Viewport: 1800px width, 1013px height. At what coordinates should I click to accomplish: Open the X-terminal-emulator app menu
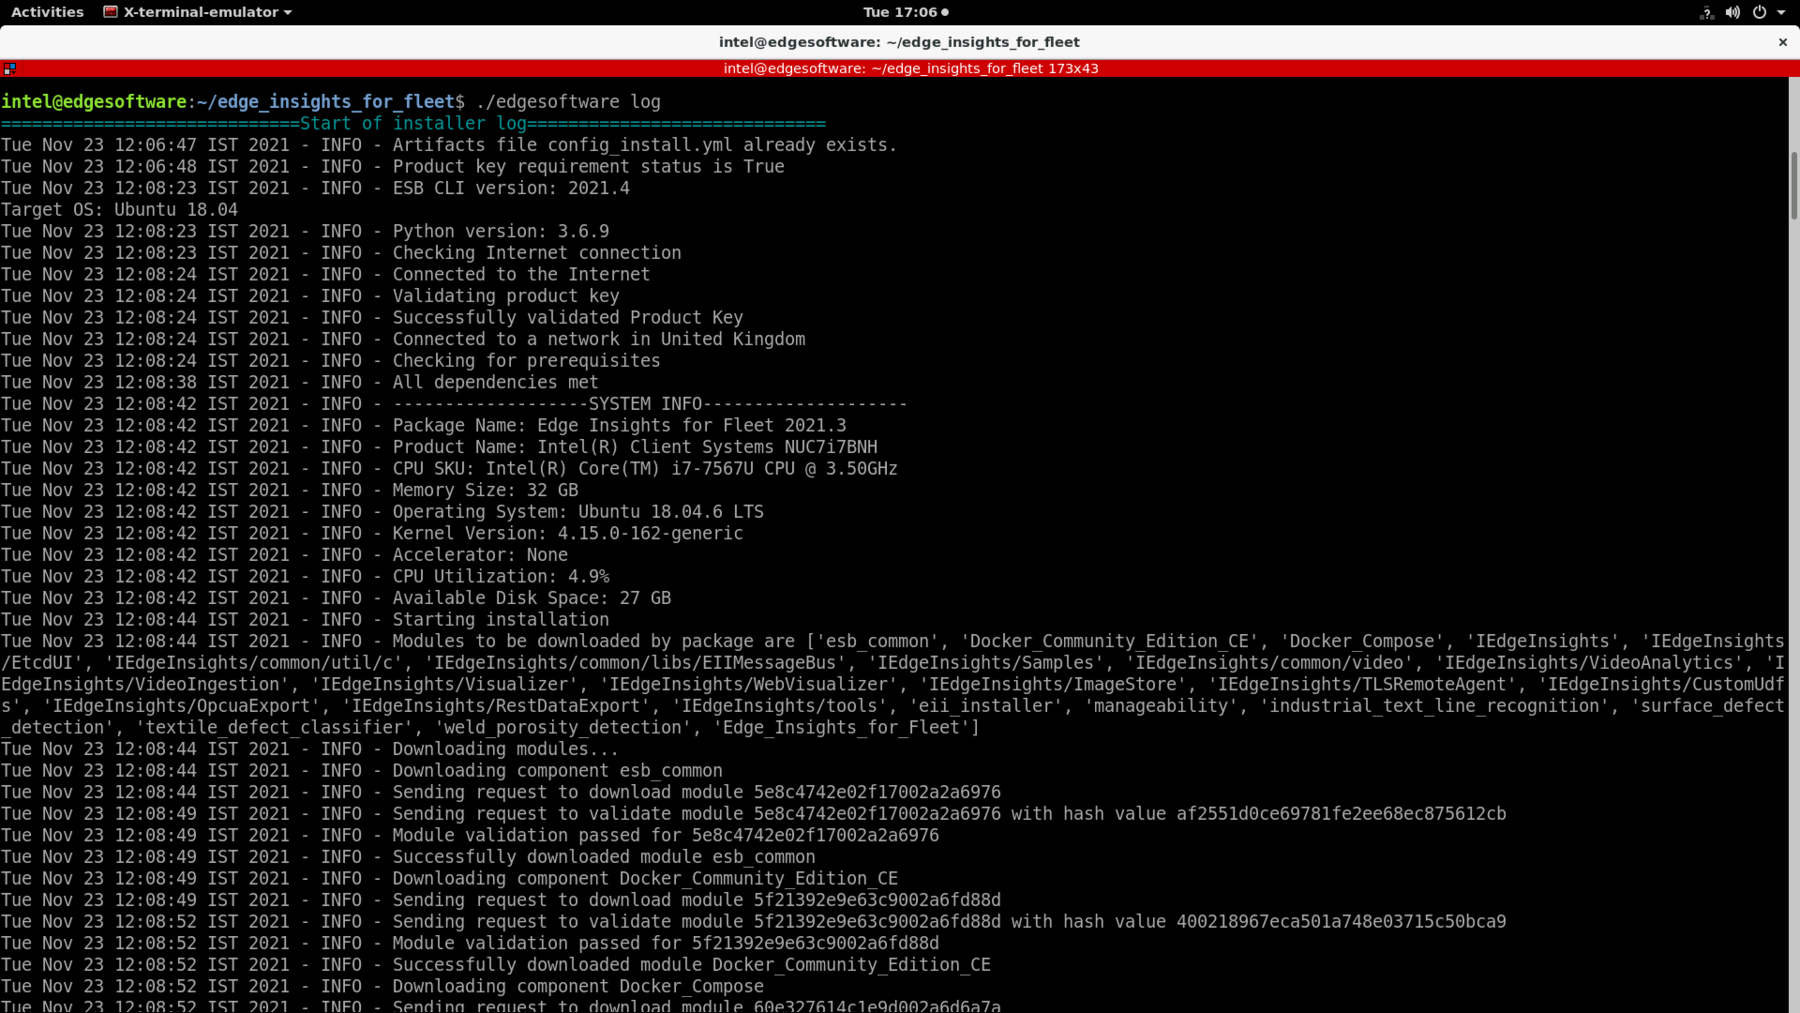pos(198,12)
